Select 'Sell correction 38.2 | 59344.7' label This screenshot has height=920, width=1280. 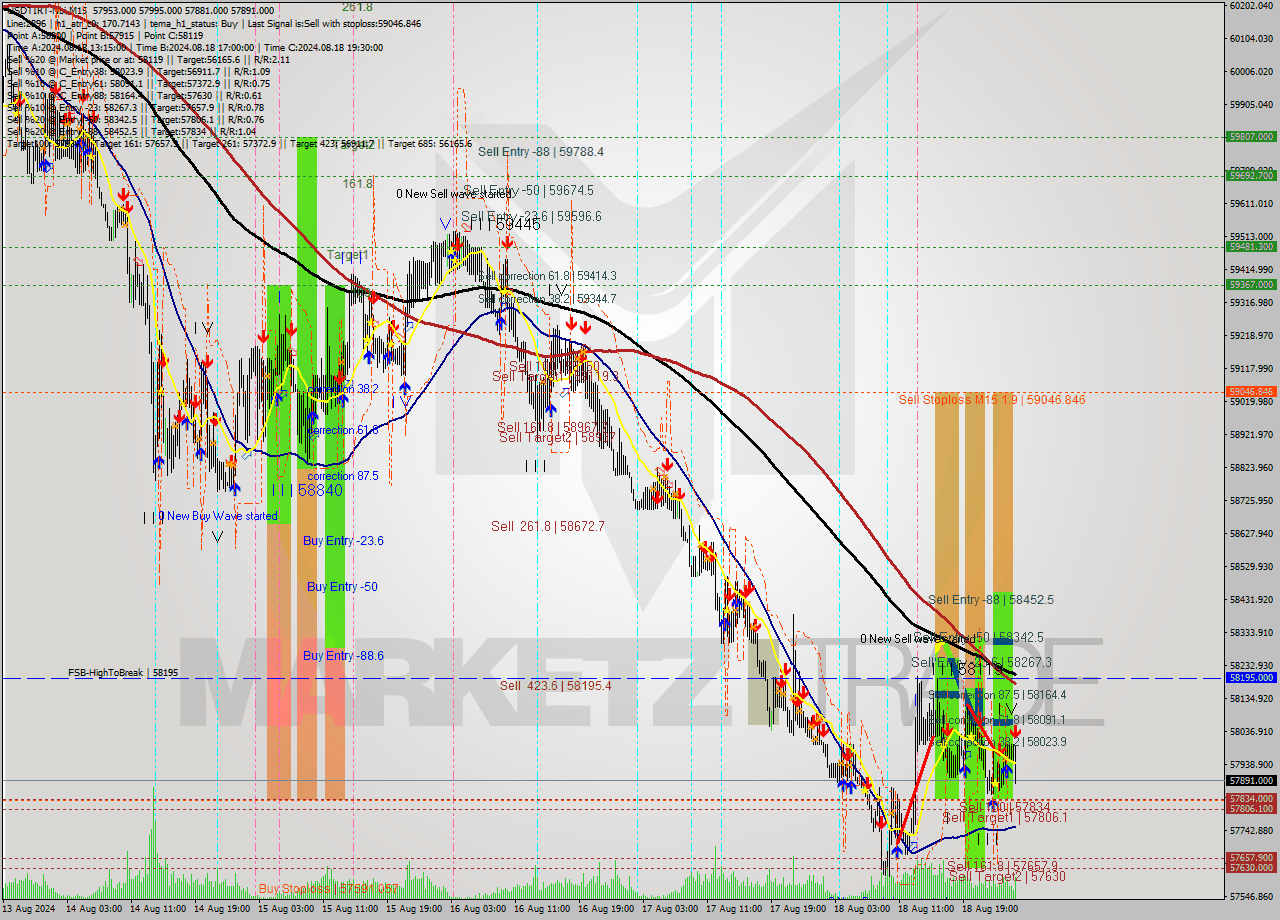pos(547,299)
